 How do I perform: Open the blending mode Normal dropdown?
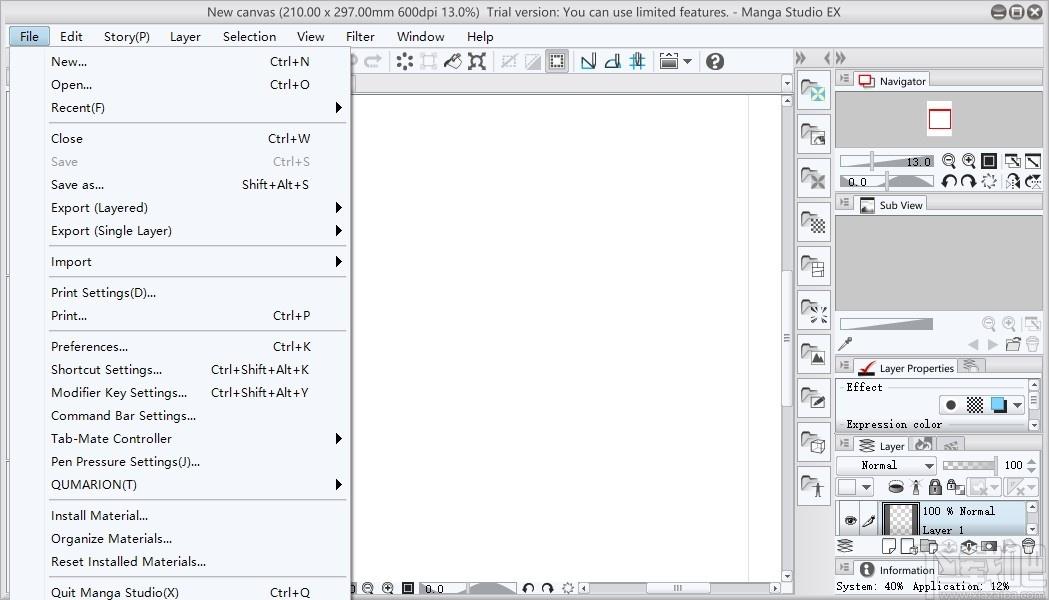point(886,465)
